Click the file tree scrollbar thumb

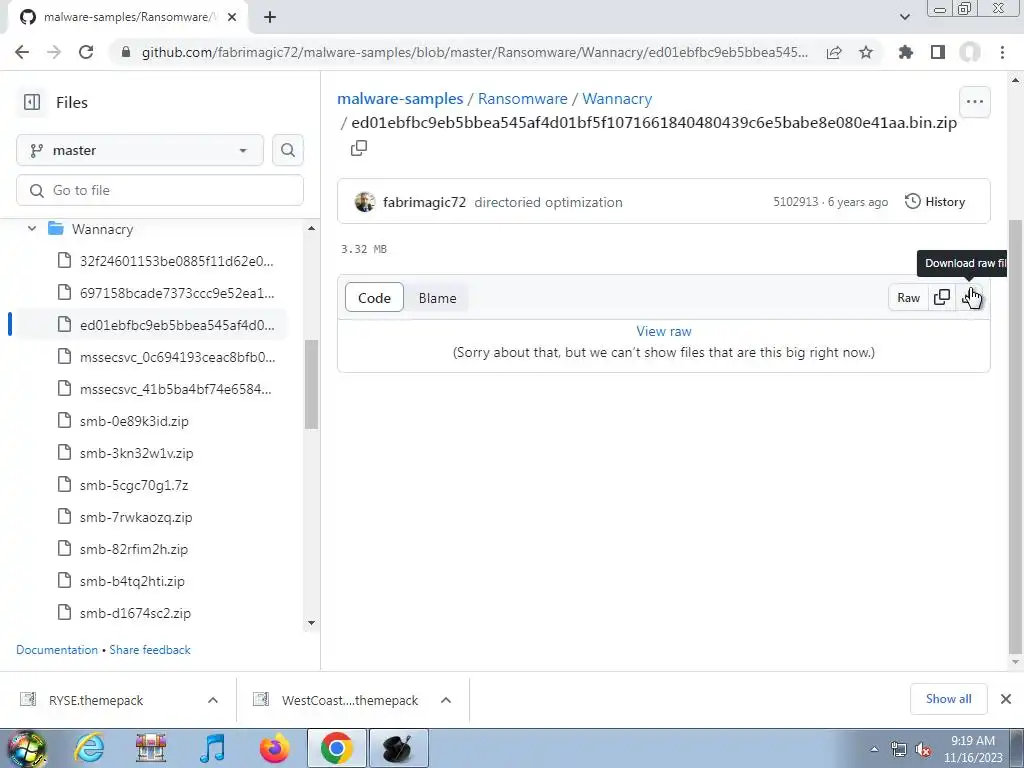[x=312, y=384]
